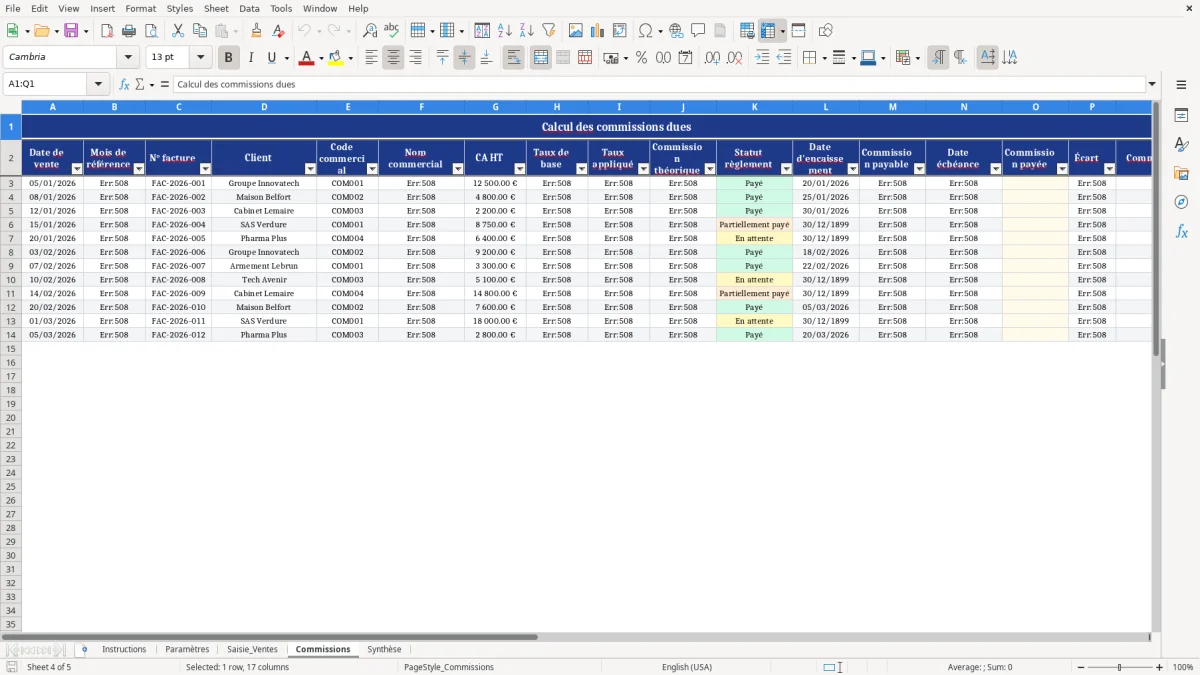This screenshot has width=1200, height=675.
Task: Toggle right-to-left text direction
Action: click(x=960, y=58)
